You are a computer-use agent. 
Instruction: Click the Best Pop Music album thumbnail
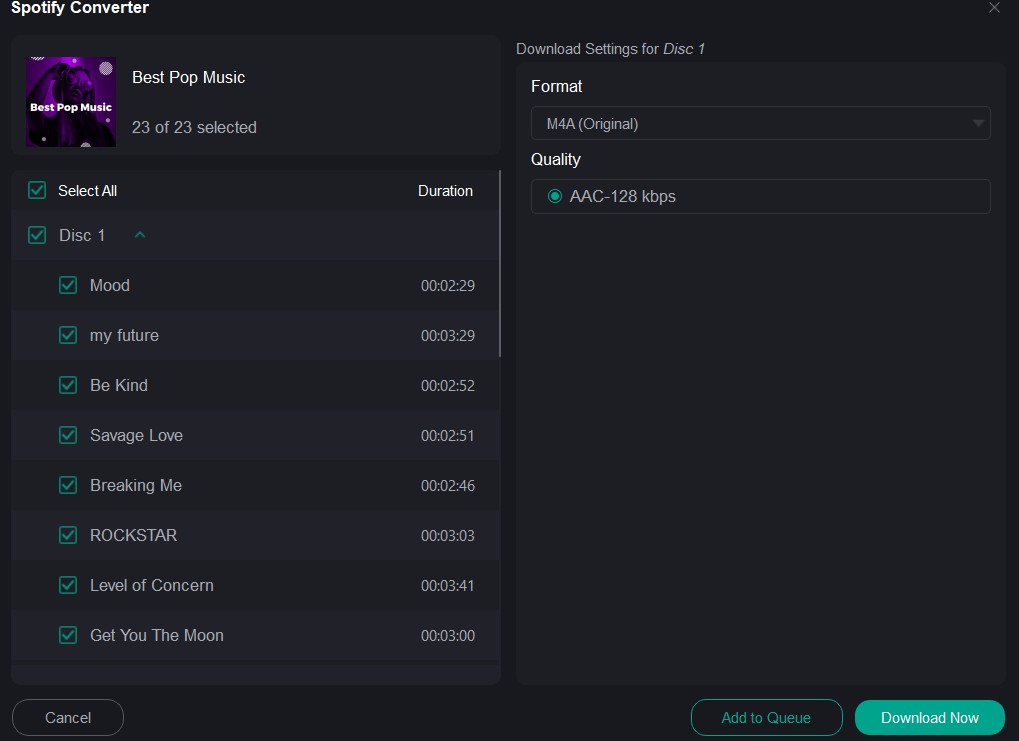pos(71,101)
